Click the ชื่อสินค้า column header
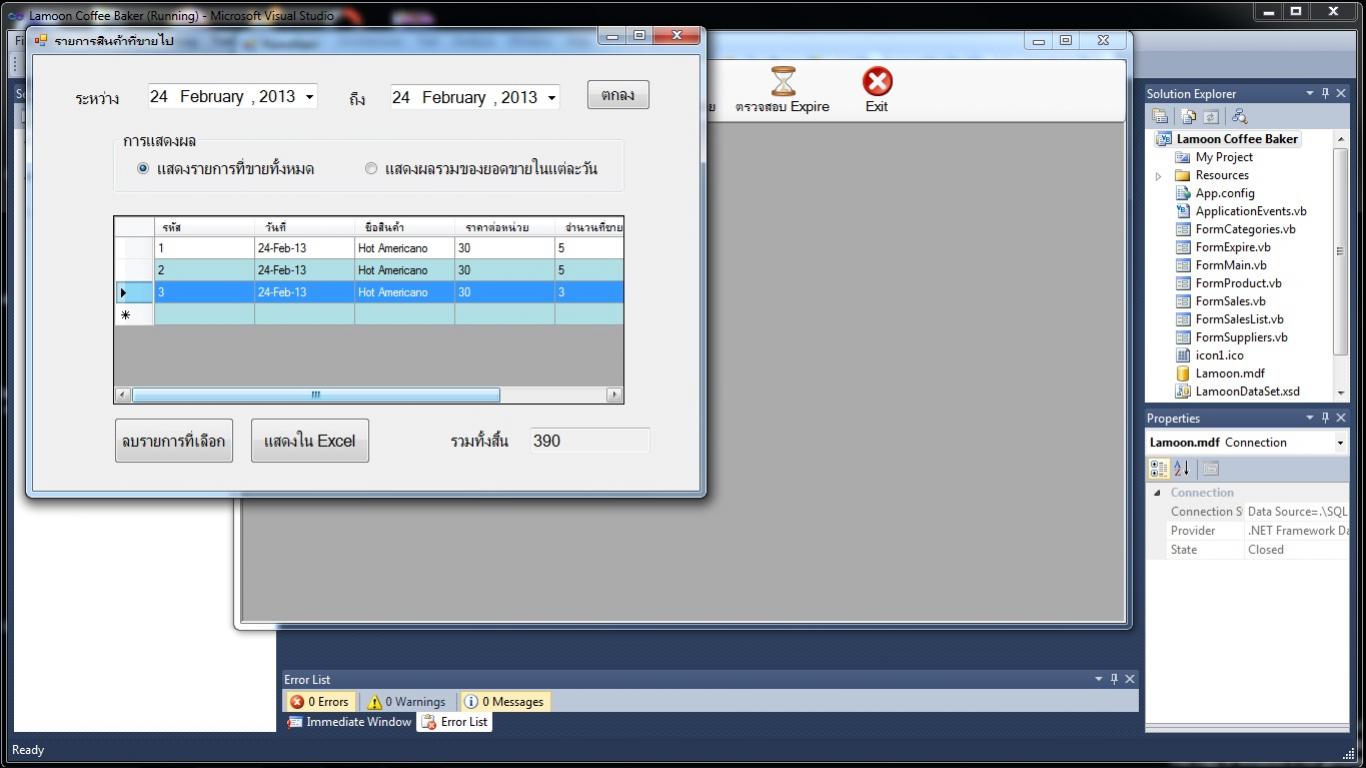1366x768 pixels. [404, 227]
